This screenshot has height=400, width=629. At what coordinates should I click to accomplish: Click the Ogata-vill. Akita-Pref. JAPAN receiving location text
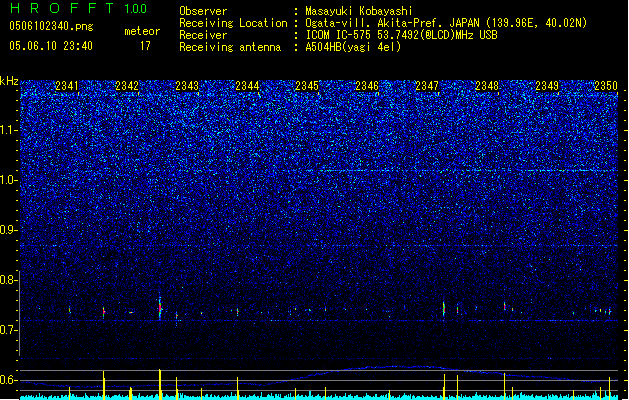pyautogui.click(x=446, y=23)
